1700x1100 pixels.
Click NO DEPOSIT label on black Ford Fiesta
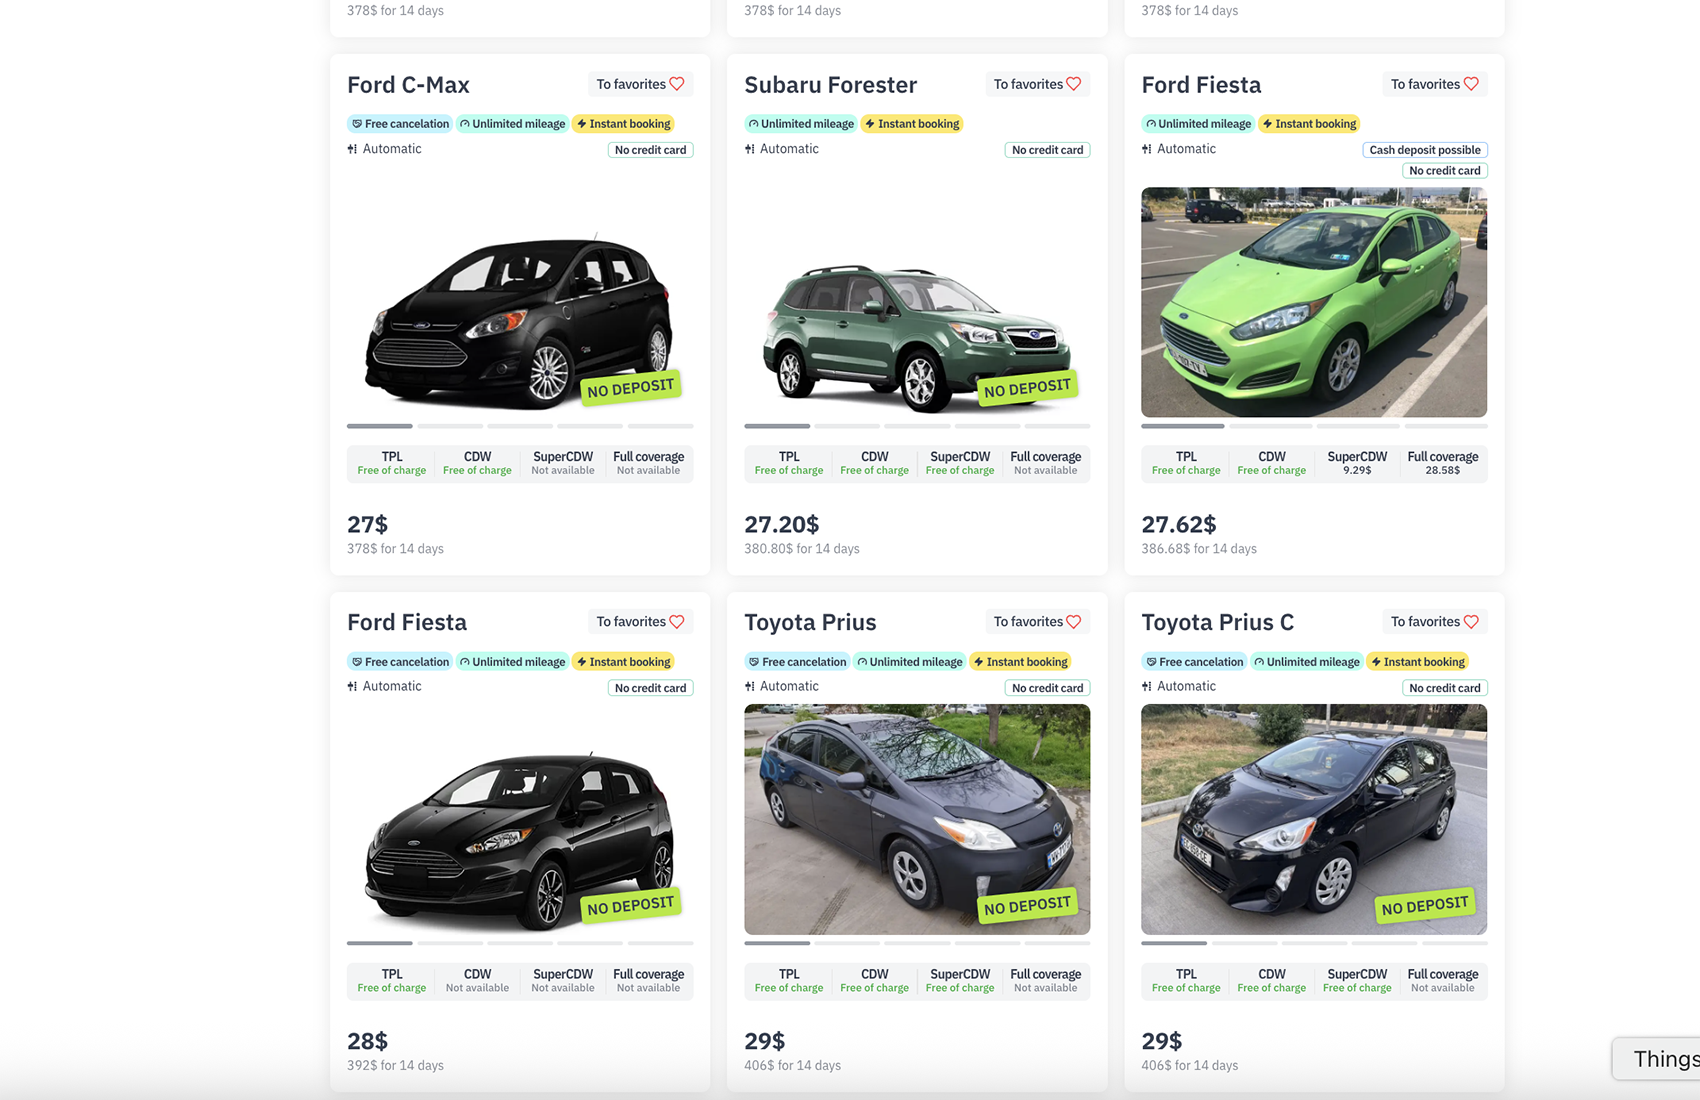pos(631,906)
